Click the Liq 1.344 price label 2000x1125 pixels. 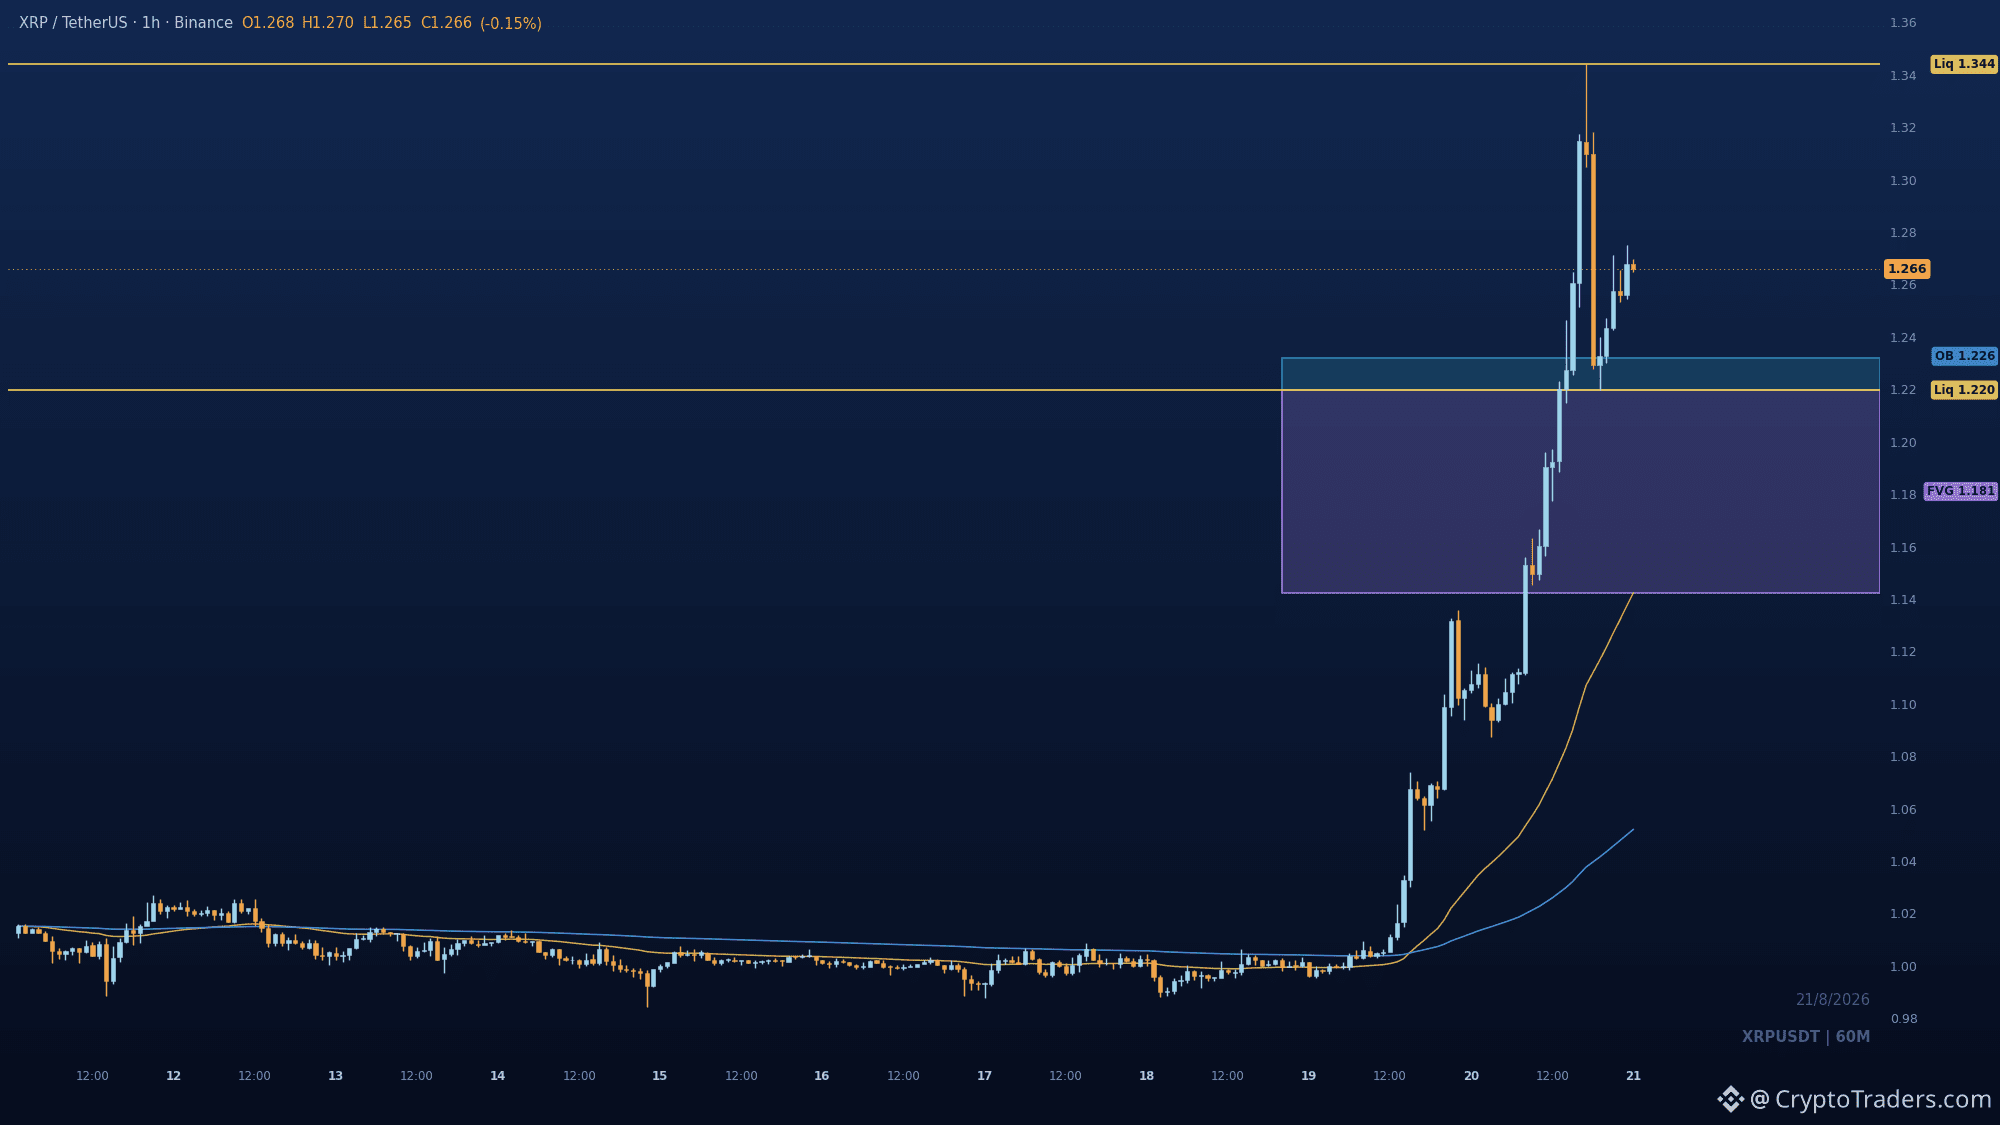(1964, 64)
